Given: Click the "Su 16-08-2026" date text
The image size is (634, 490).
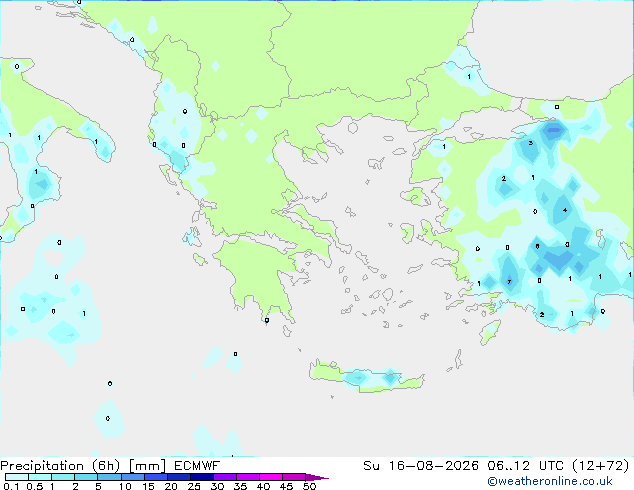Looking at the screenshot, I should click(421, 466).
